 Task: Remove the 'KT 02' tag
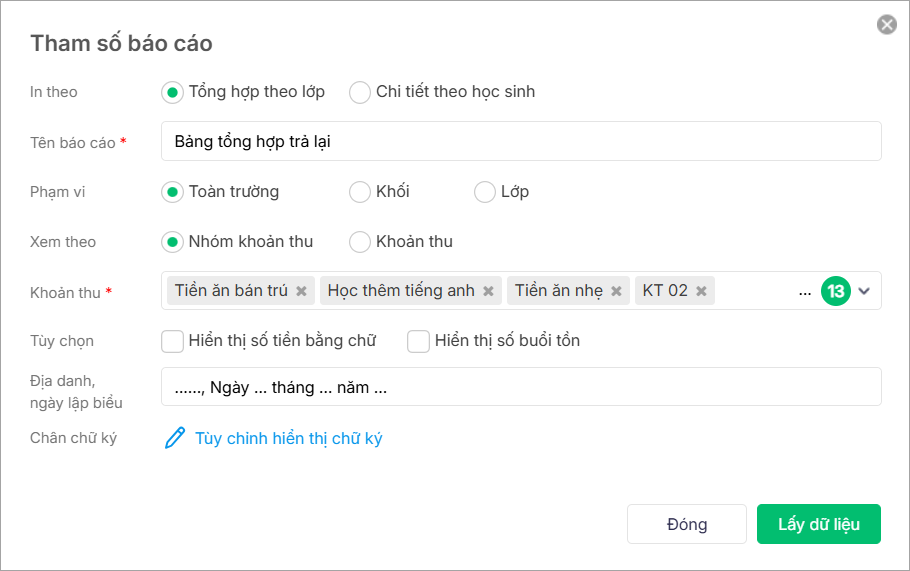pos(701,291)
